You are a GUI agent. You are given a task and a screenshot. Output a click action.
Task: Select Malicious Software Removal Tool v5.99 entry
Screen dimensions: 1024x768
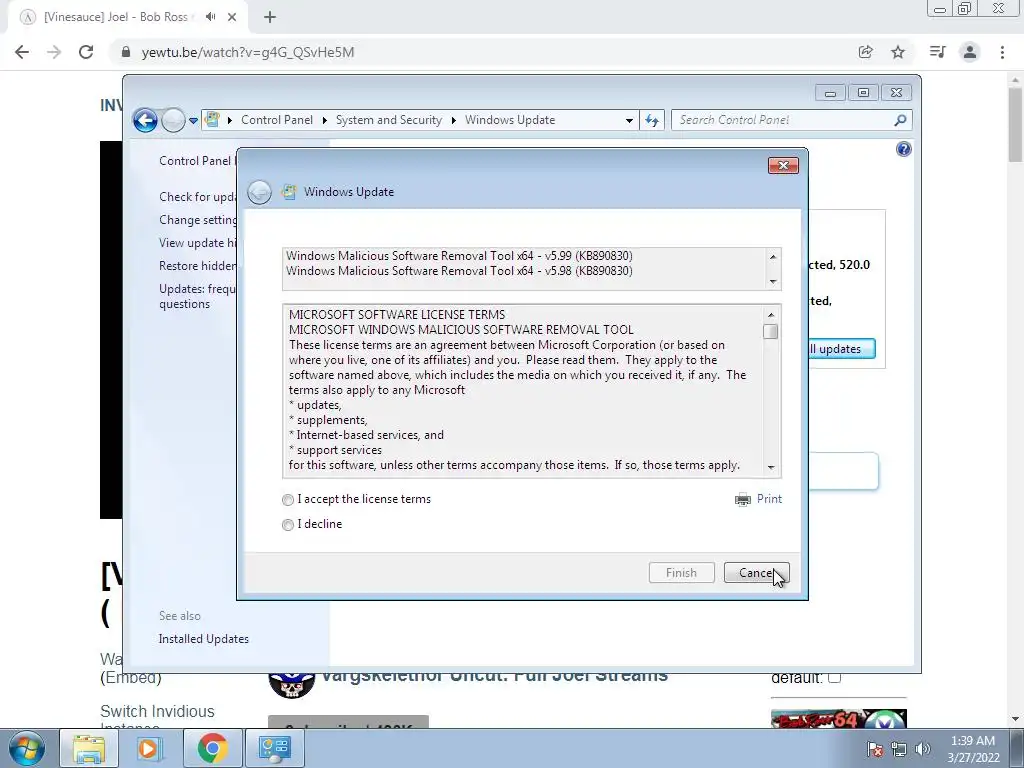(x=459, y=256)
